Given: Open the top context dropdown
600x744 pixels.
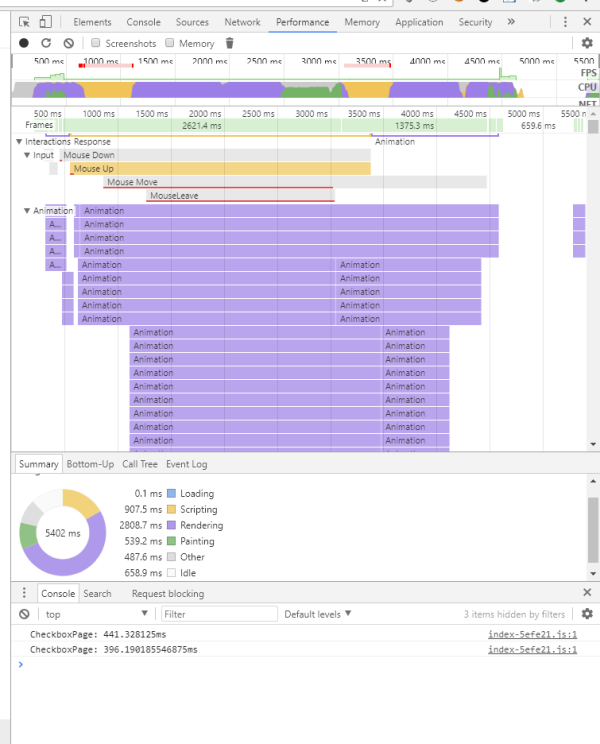Looking at the screenshot, I should [x=97, y=614].
